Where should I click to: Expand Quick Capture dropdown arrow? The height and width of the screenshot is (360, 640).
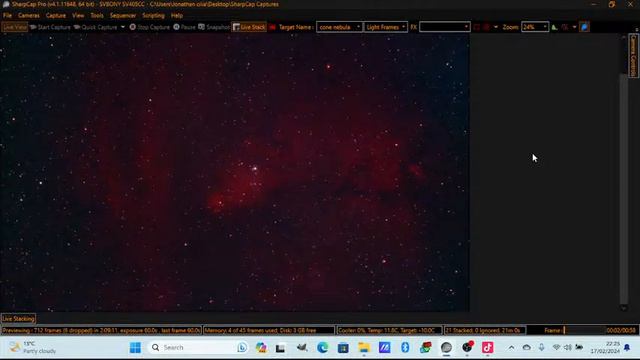coord(123,27)
